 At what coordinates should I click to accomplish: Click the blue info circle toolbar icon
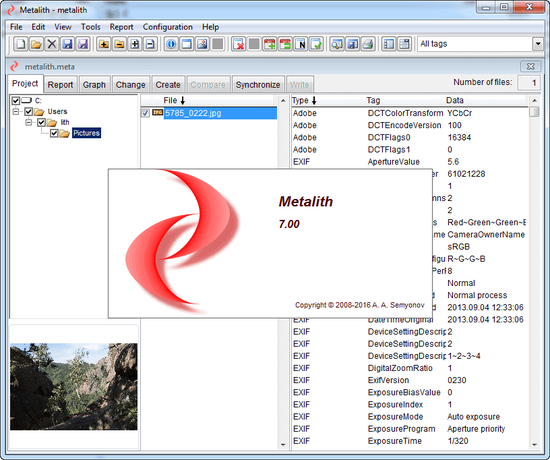[171, 44]
